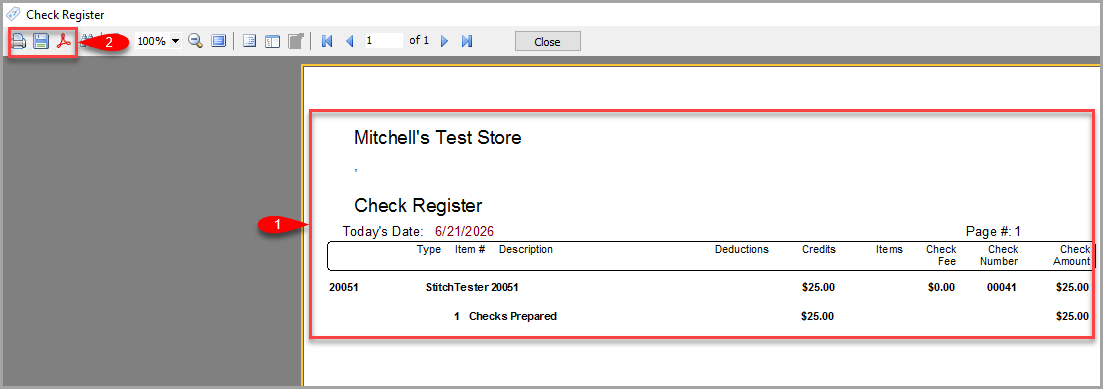This screenshot has width=1103, height=389.
Task: Save the report with the floppy disk icon
Action: (x=41, y=42)
